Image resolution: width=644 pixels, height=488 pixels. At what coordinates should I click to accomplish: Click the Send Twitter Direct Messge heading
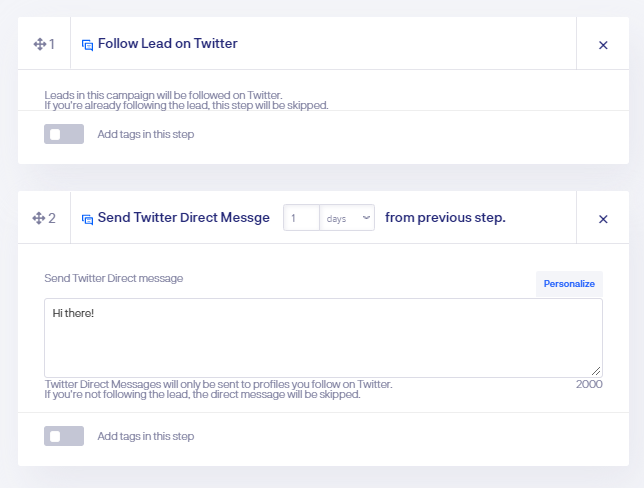coord(184,218)
